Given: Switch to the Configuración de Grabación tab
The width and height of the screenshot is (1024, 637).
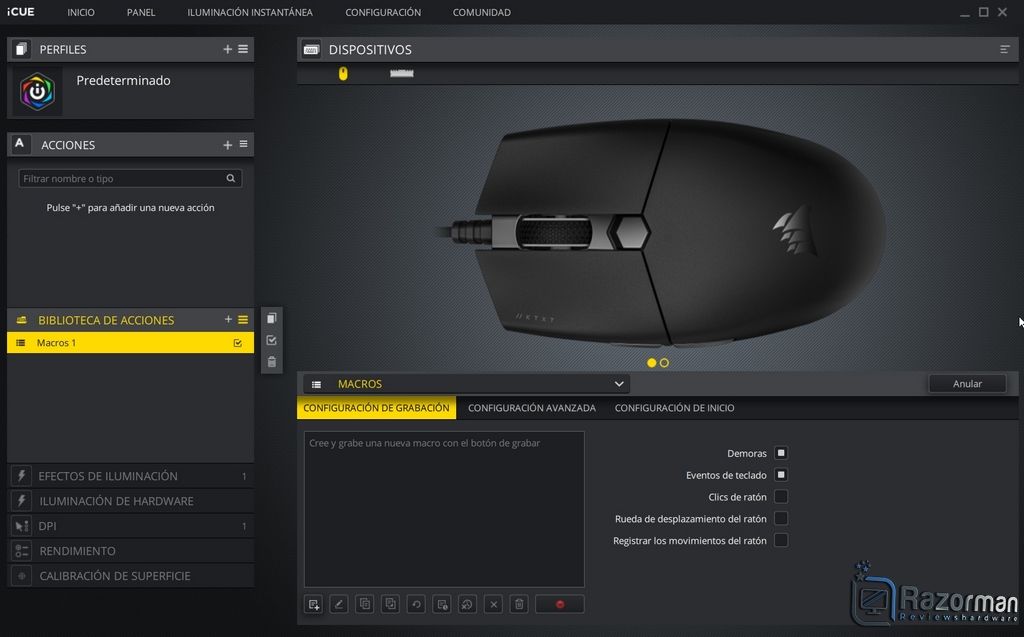Looking at the screenshot, I should coord(376,408).
